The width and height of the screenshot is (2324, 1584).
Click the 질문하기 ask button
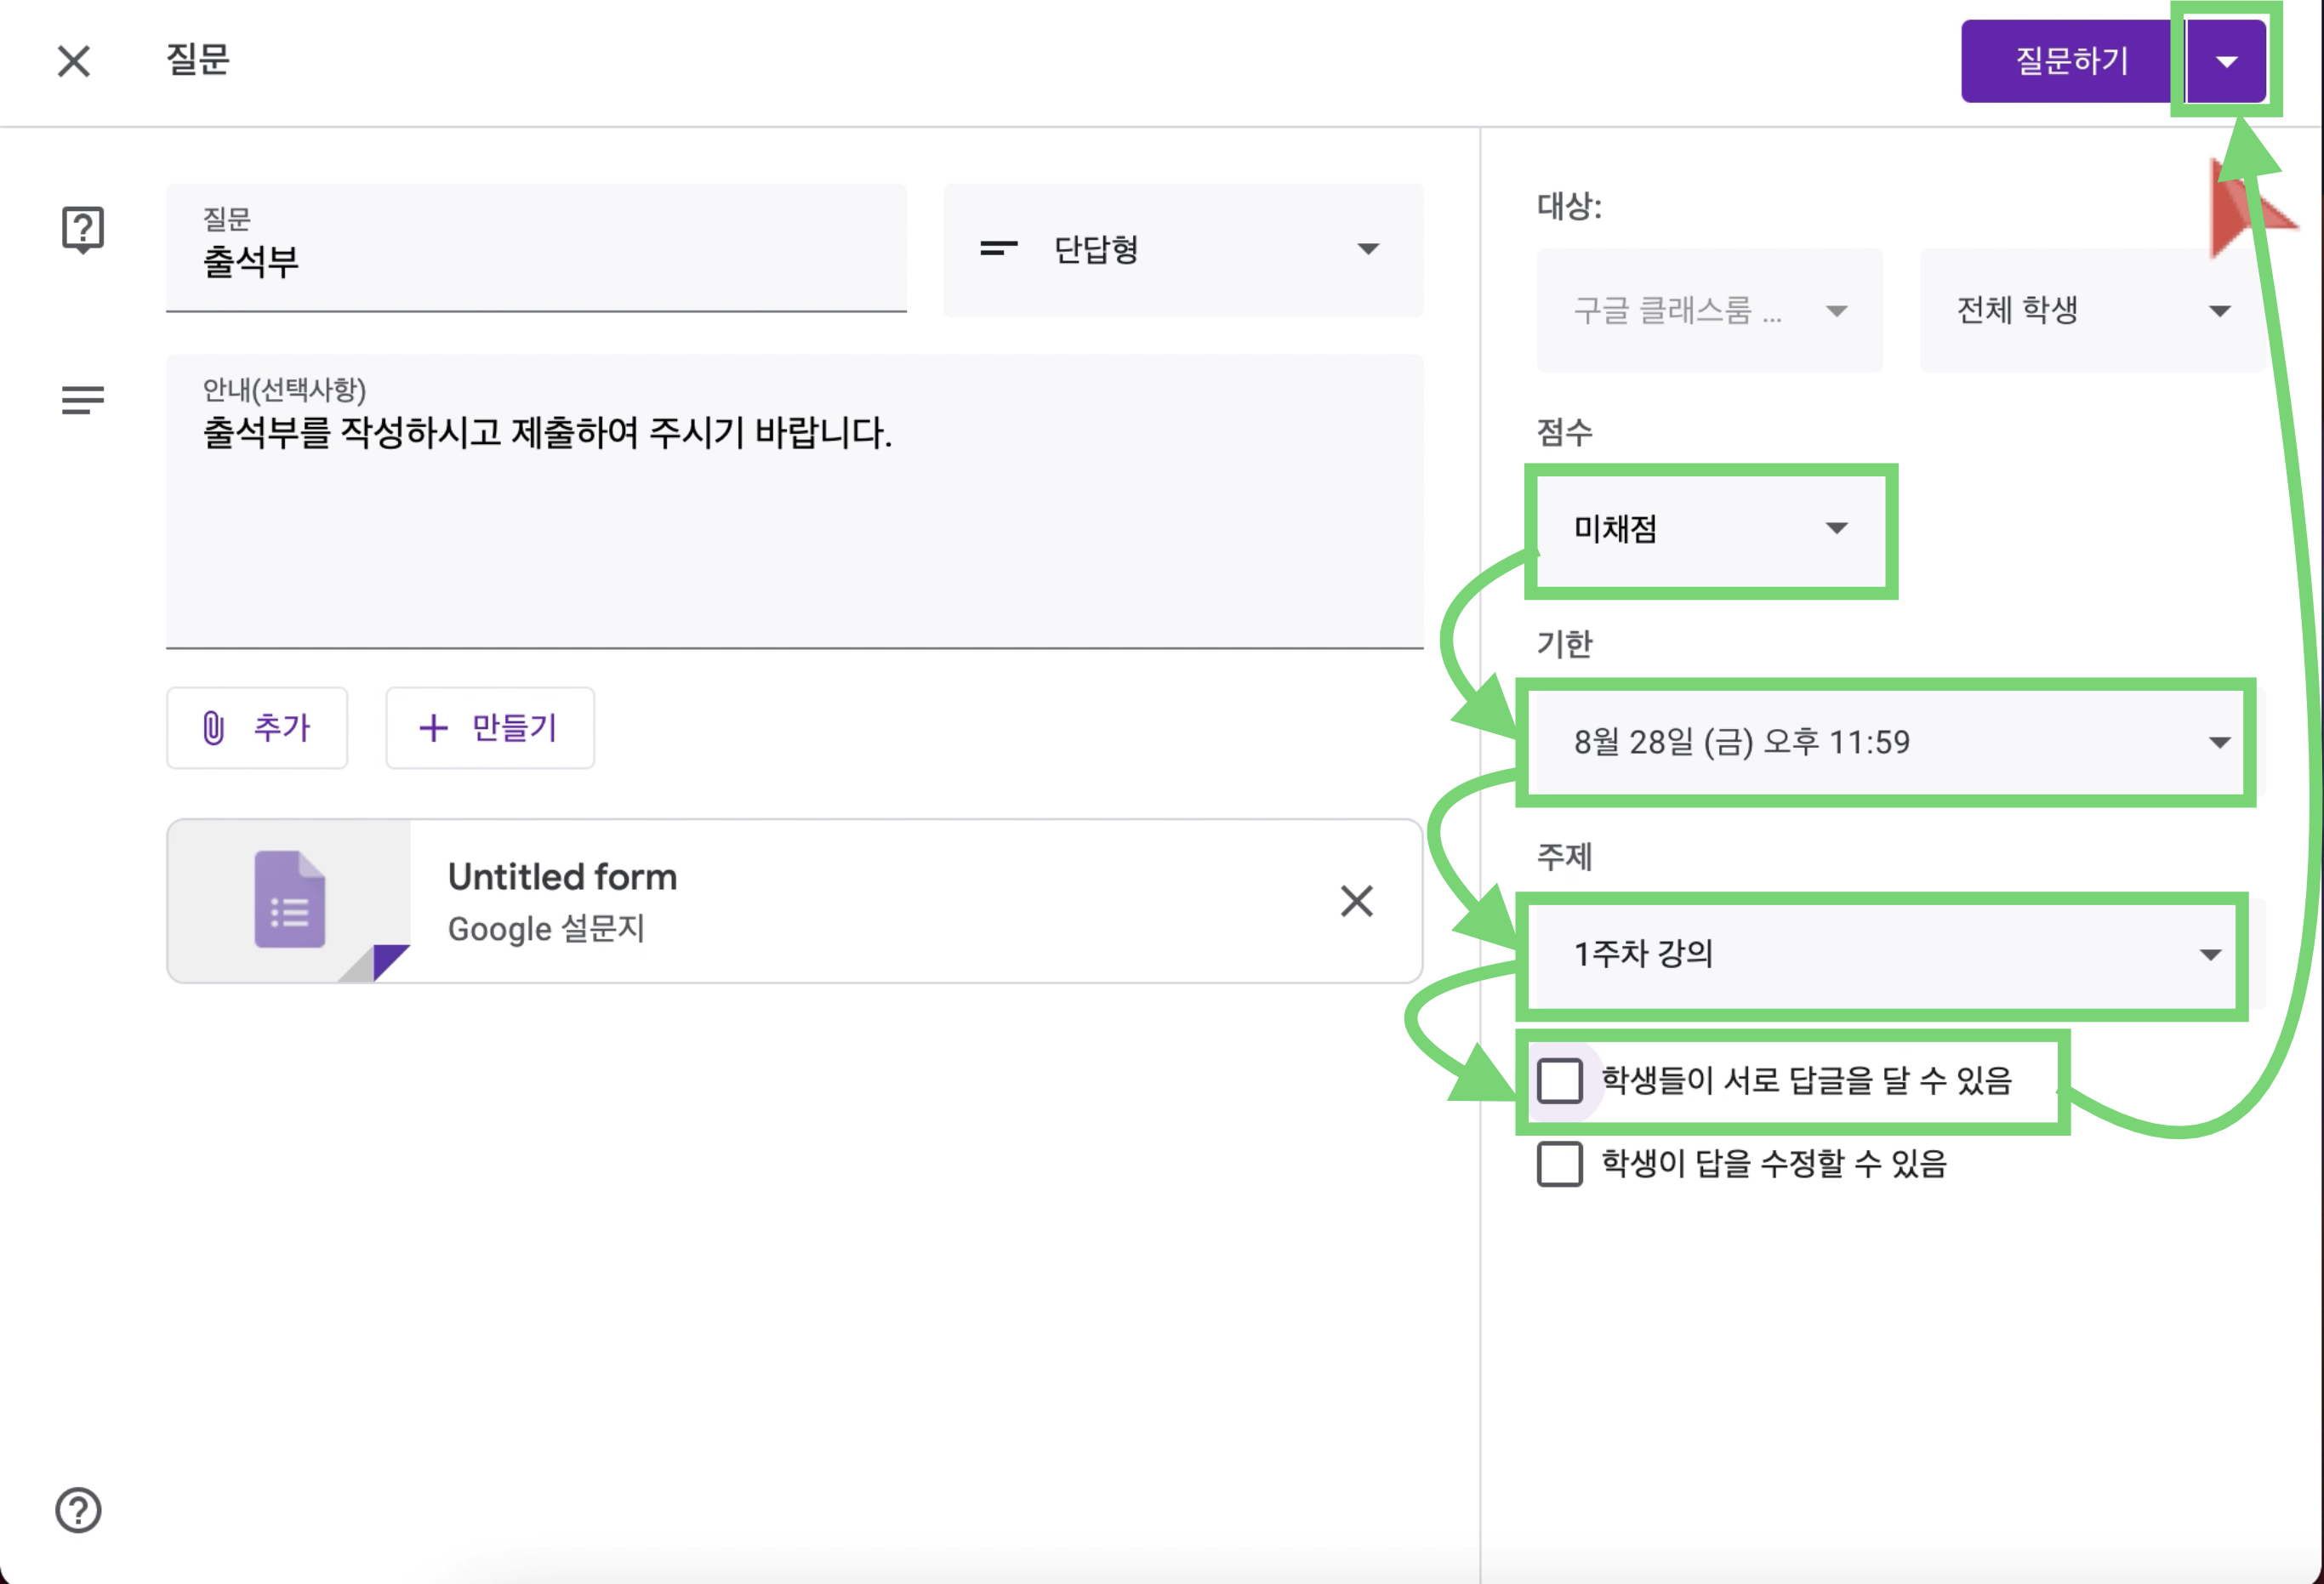[2071, 61]
